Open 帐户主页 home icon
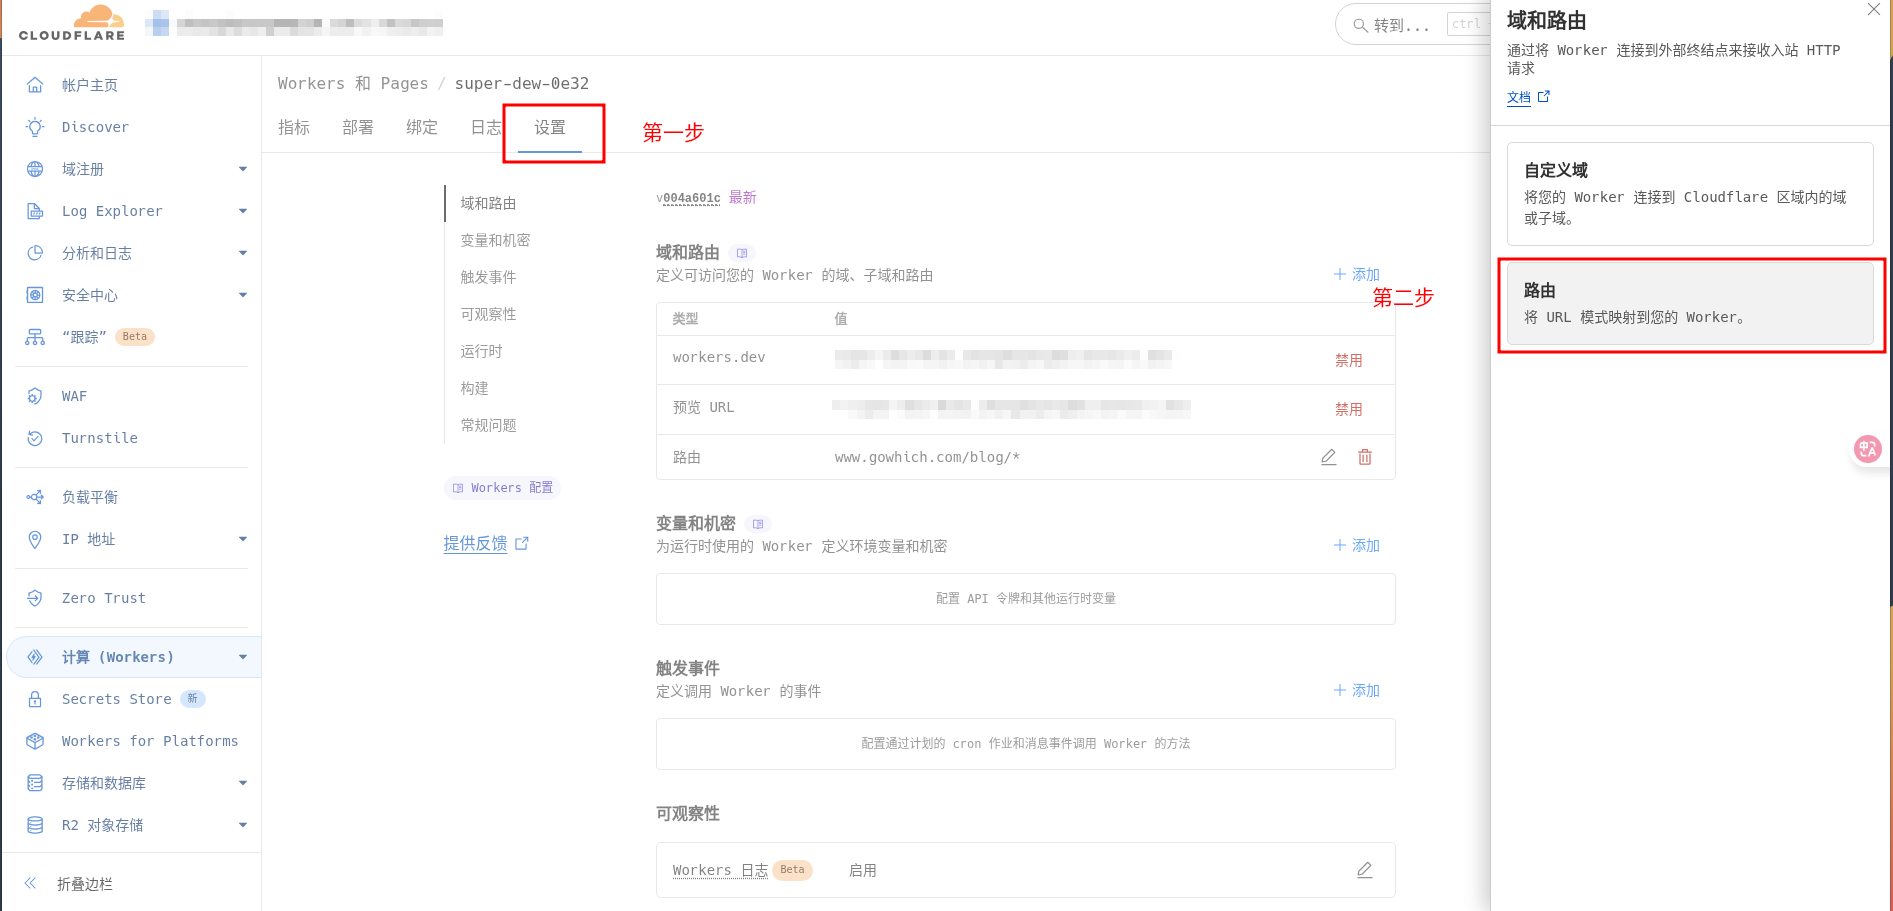The width and height of the screenshot is (1893, 911). pos(35,85)
